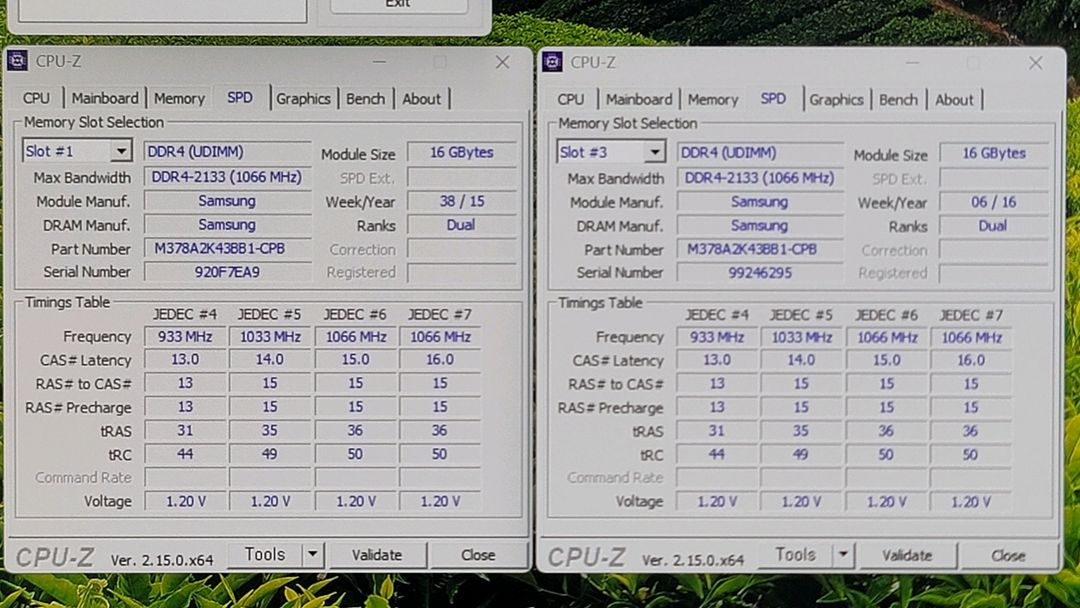This screenshot has height=608, width=1080.
Task: Click the CPU-Z system icon on left window title bar
Action: point(15,62)
